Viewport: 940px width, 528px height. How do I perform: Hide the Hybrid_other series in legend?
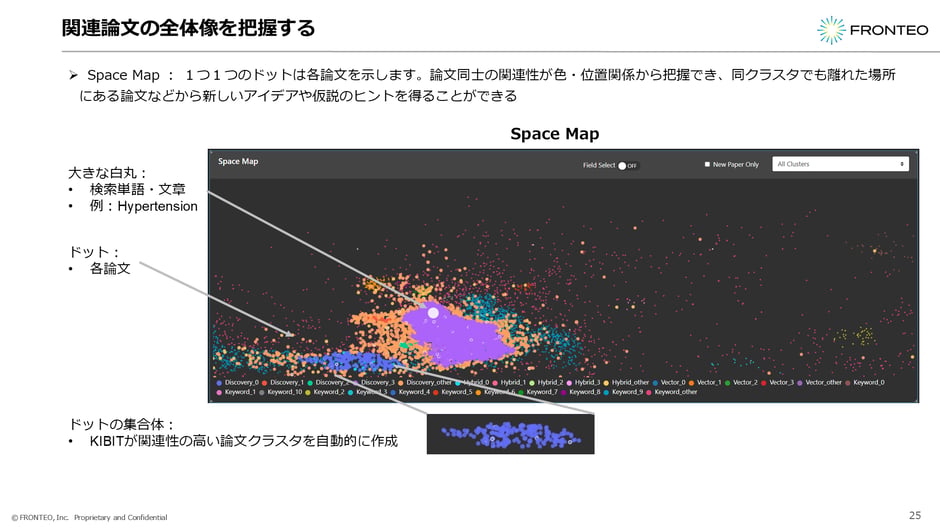click(626, 382)
